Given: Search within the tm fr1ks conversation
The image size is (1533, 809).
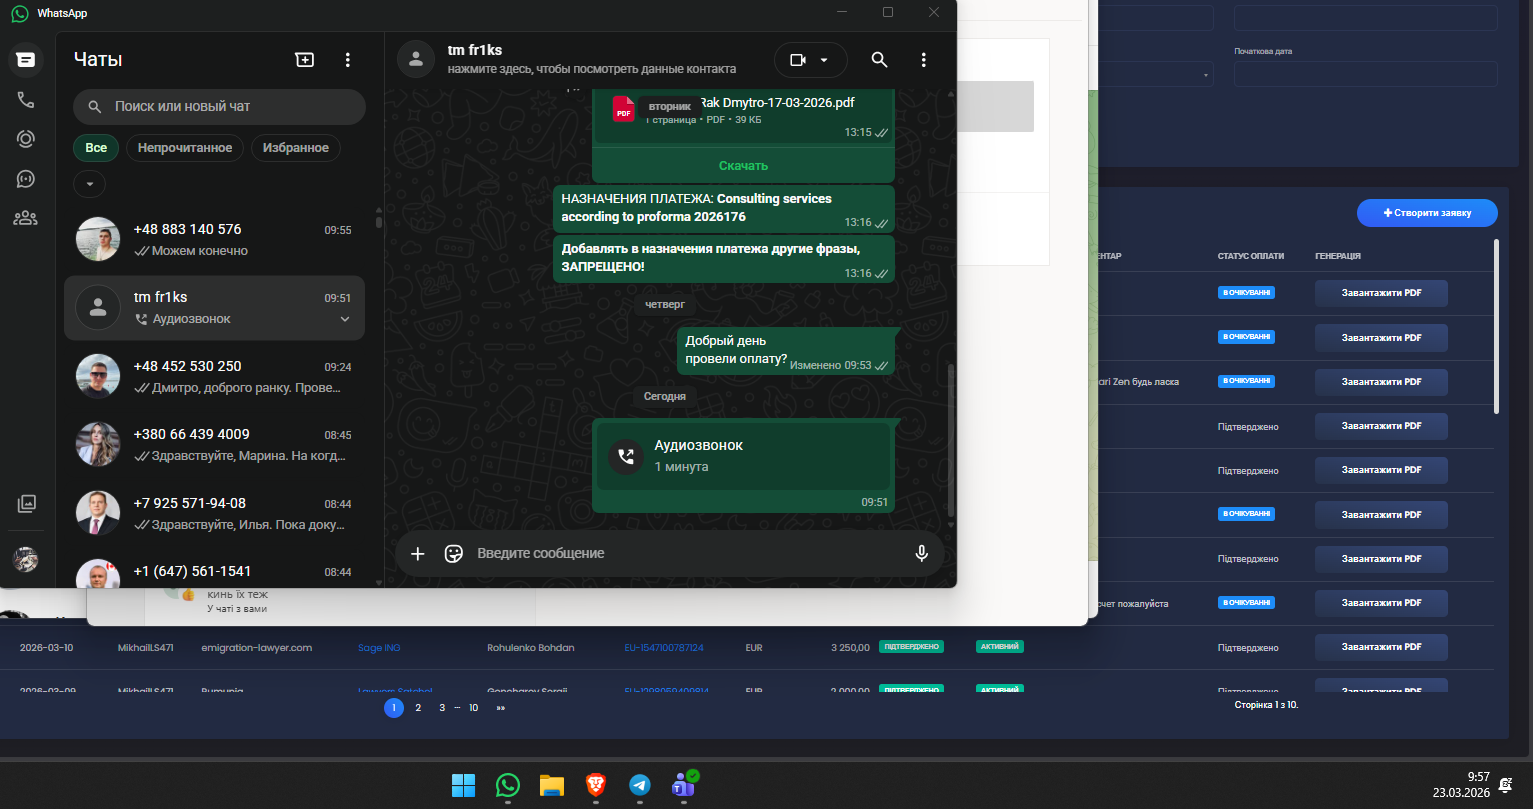Looking at the screenshot, I should tap(879, 60).
